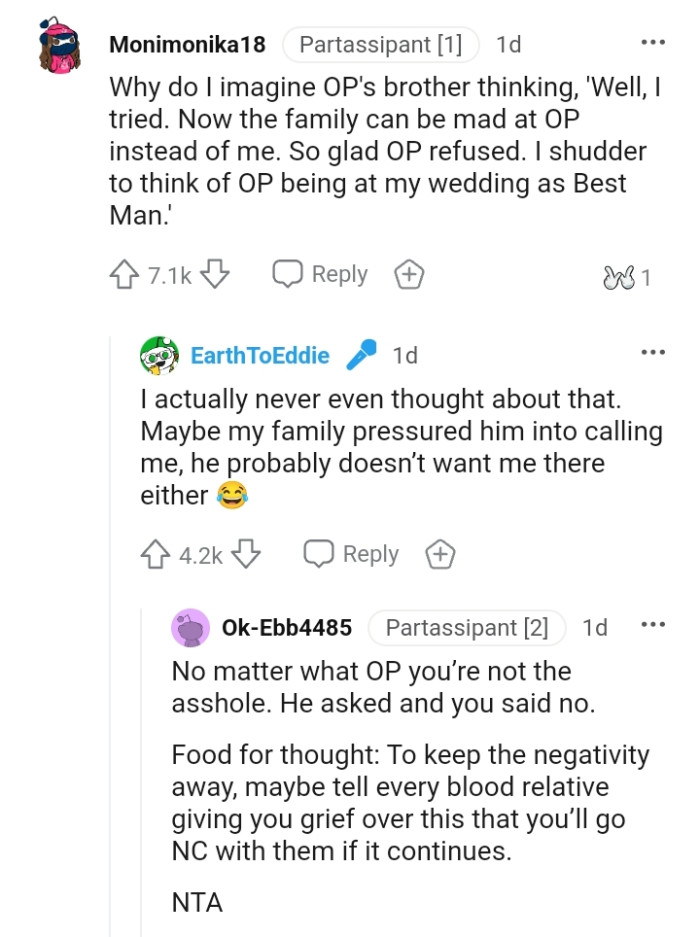Click the award count showing 1

648,274
